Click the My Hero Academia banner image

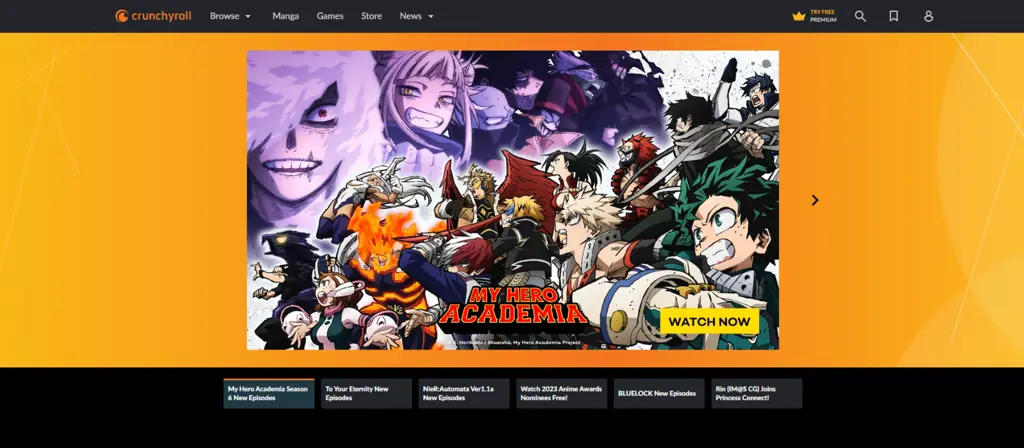(x=513, y=200)
